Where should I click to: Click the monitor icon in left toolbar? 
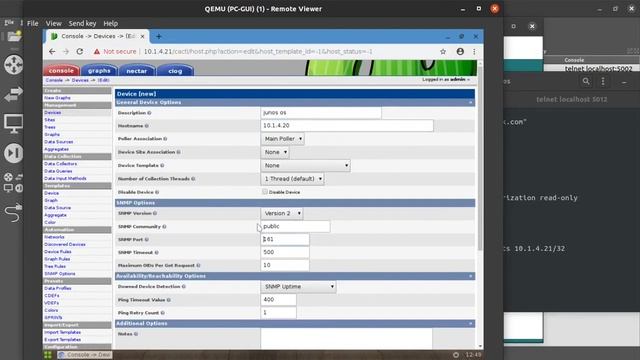pos(13,124)
